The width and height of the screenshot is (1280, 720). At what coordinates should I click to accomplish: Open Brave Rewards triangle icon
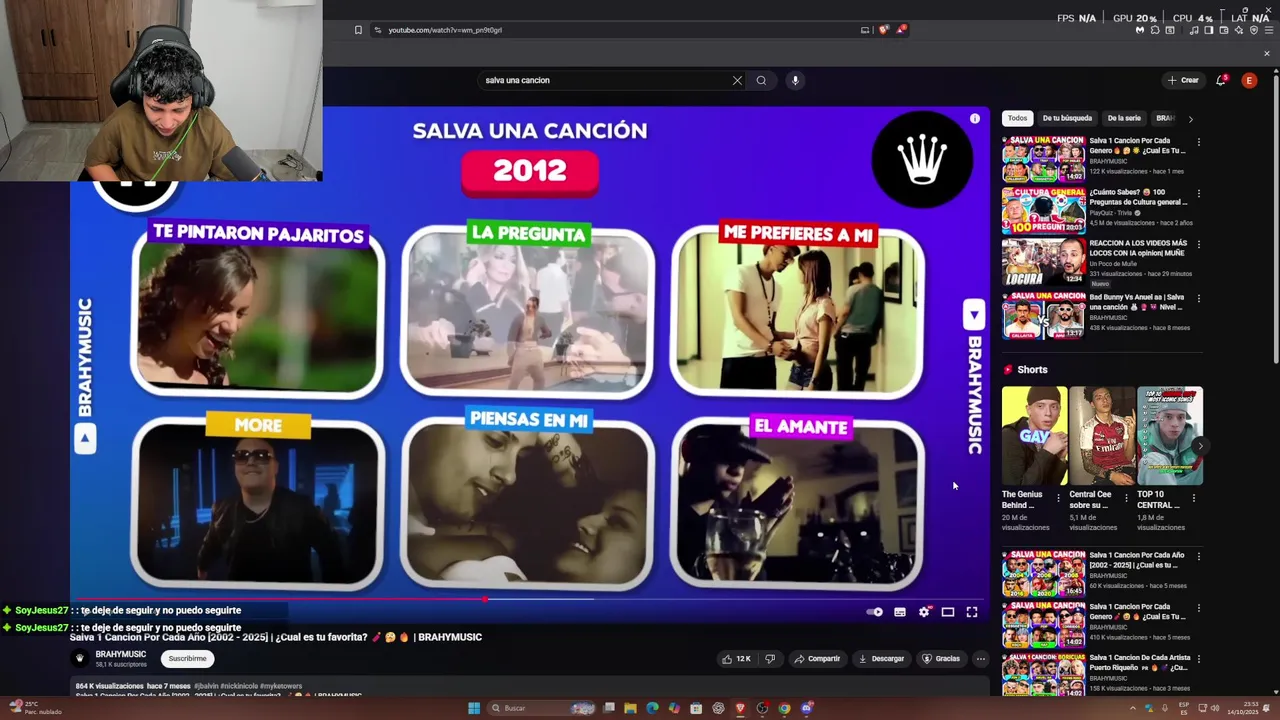pyautogui.click(x=901, y=30)
